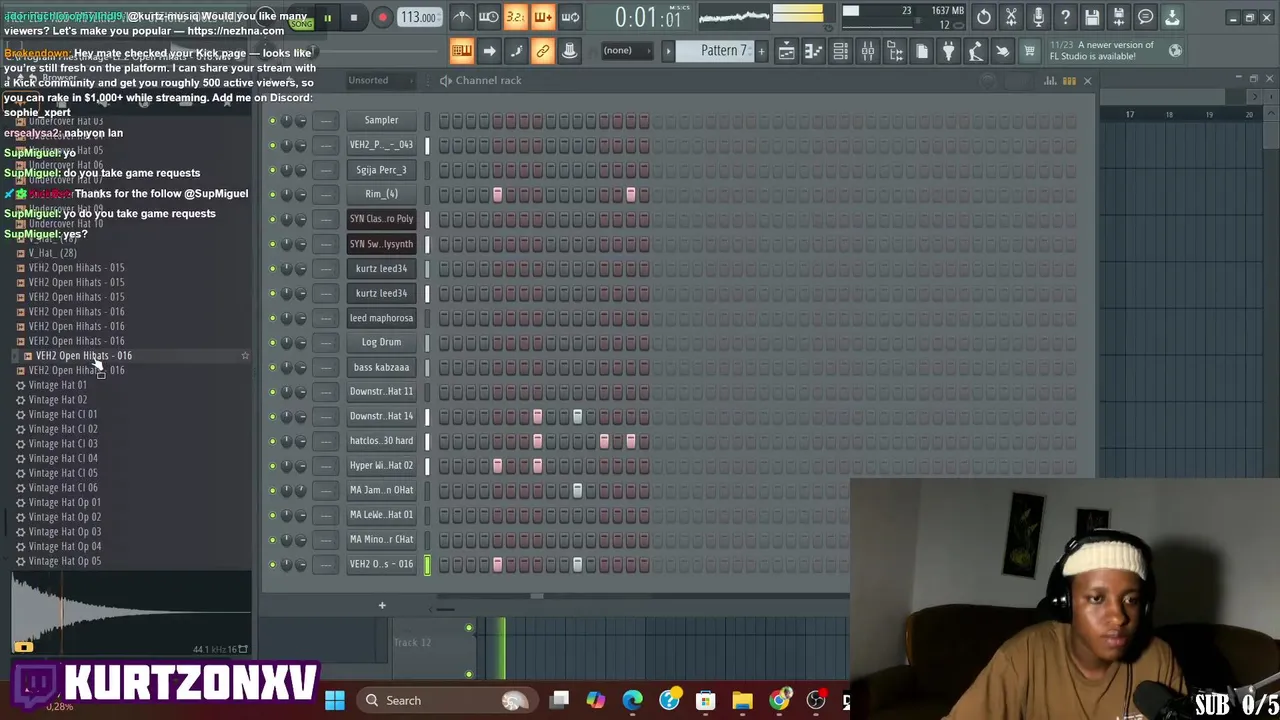Click the red record button
Image resolution: width=1280 pixels, height=720 pixels.
tap(382, 17)
